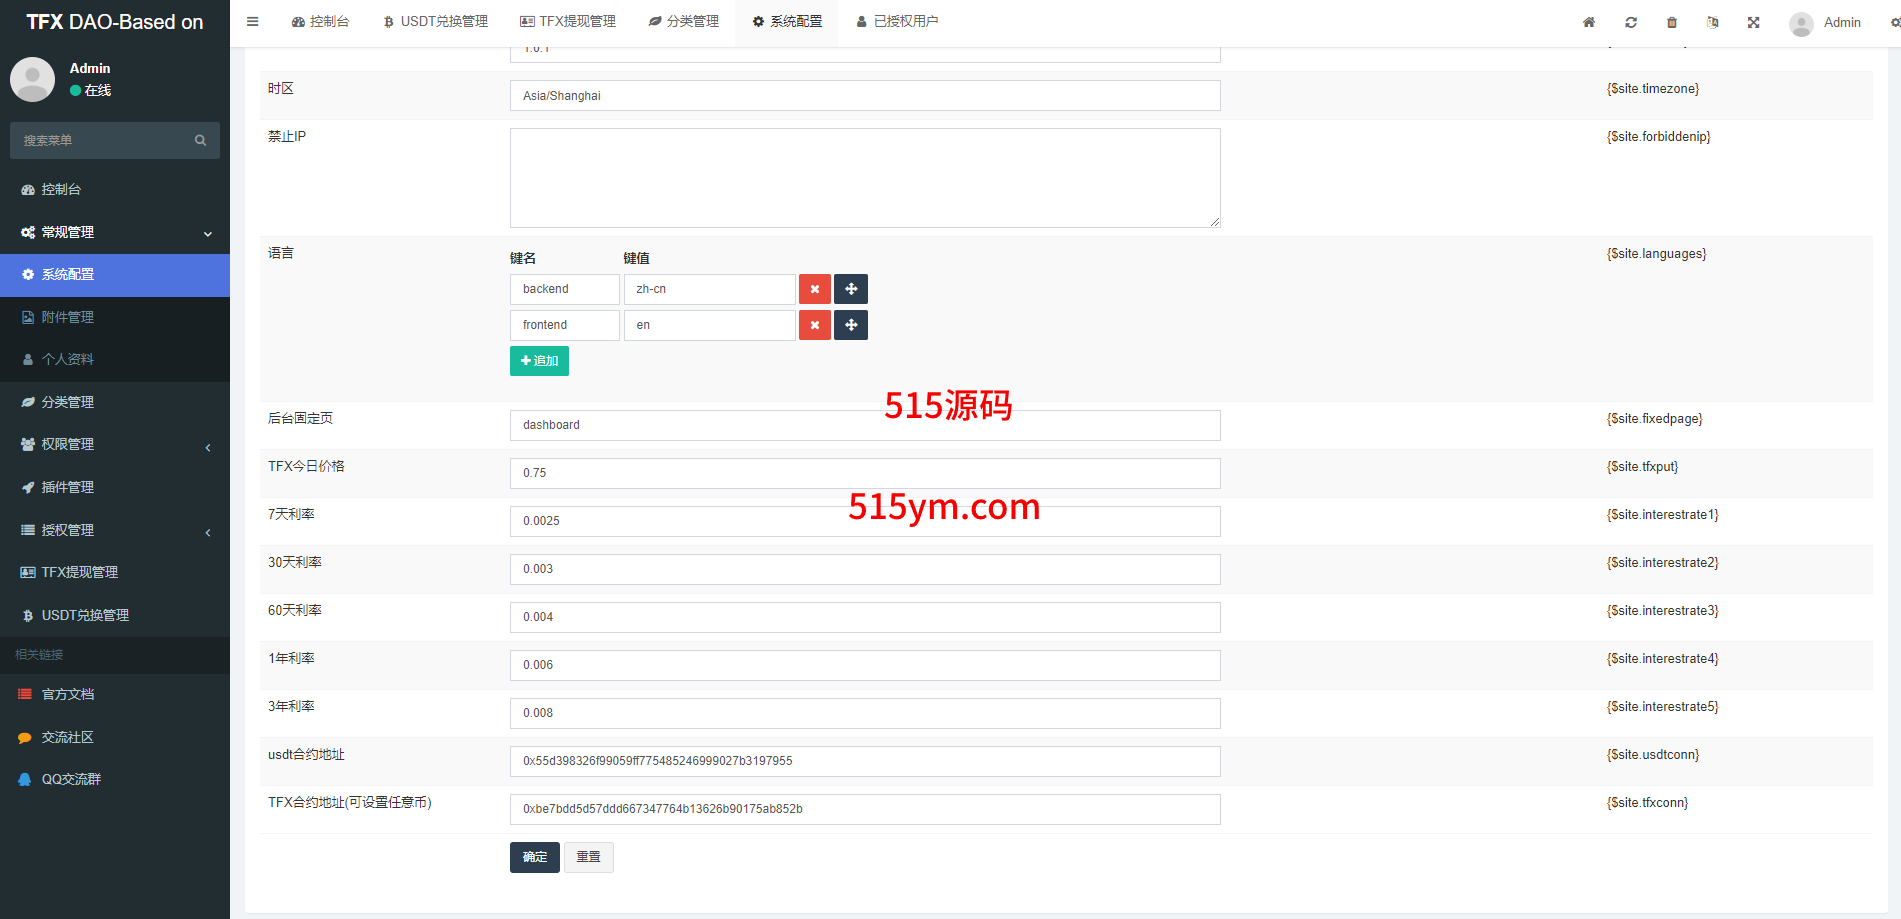
Task: Click the drag handle for frontend row
Action: [x=850, y=325]
